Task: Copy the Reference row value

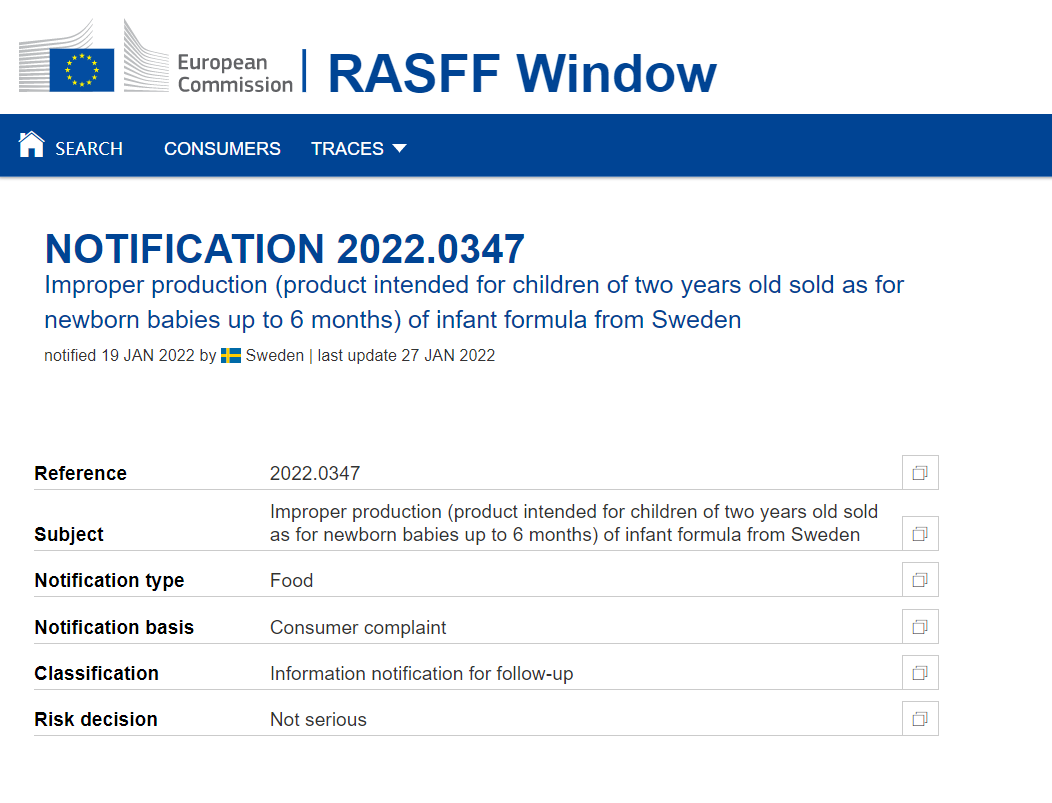Action: [x=920, y=473]
